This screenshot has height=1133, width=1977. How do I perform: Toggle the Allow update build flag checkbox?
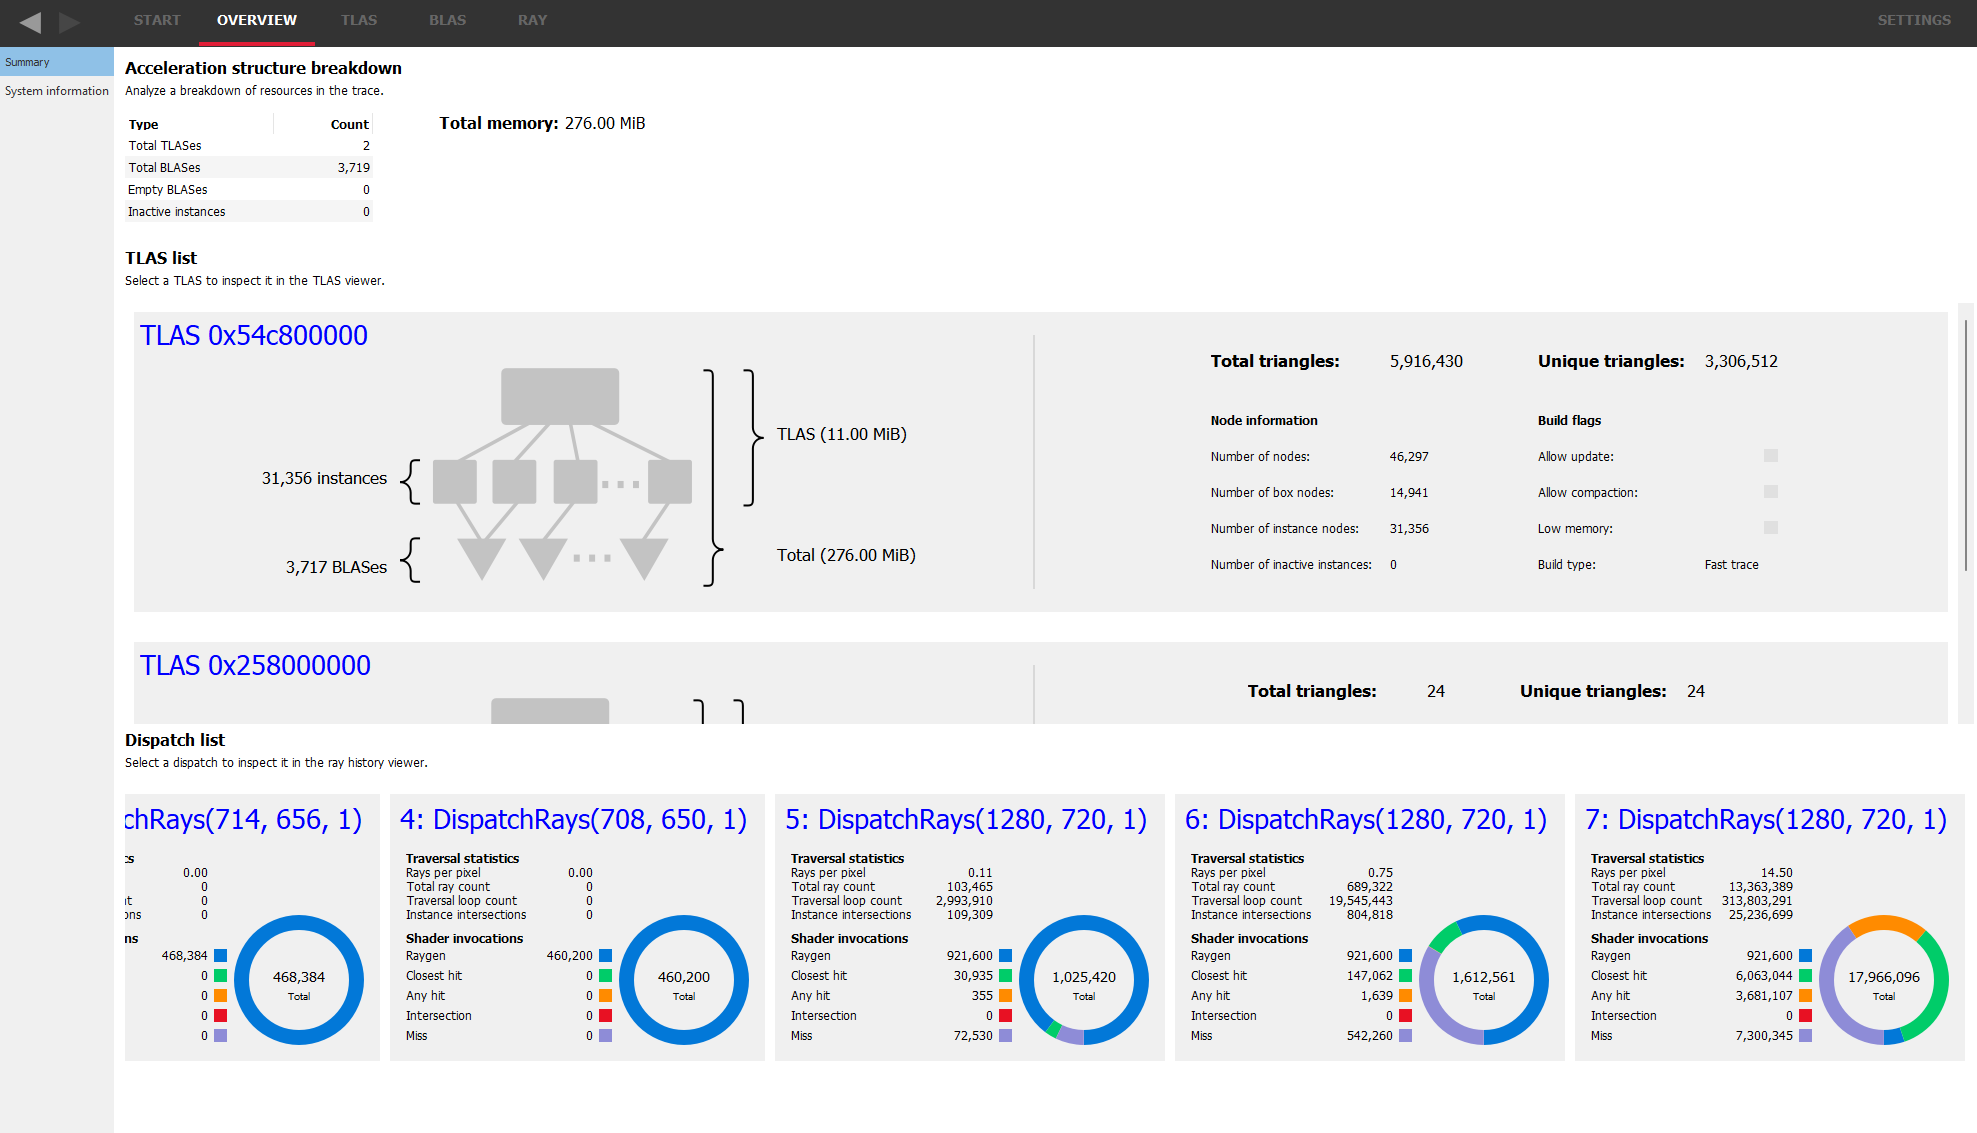[x=1770, y=456]
